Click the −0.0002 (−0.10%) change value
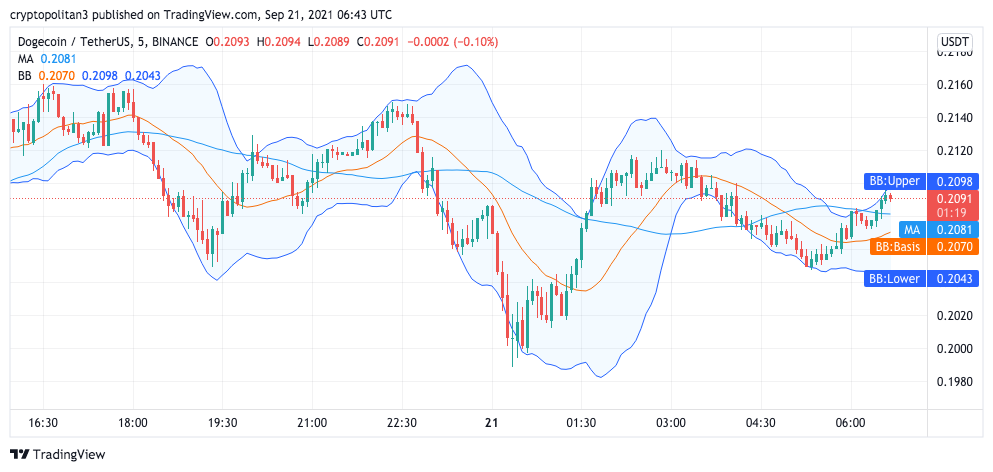The width and height of the screenshot is (993, 472). coord(453,42)
